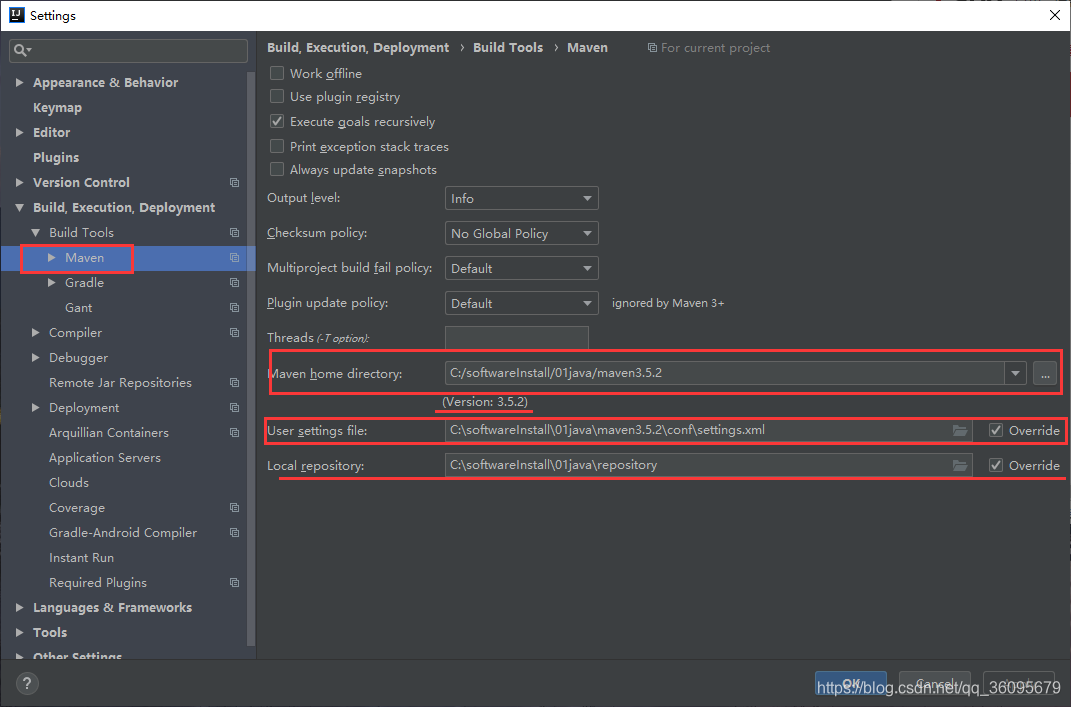Close the Settings dialog window
Screen dimensions: 1071x707
tap(1055, 15)
